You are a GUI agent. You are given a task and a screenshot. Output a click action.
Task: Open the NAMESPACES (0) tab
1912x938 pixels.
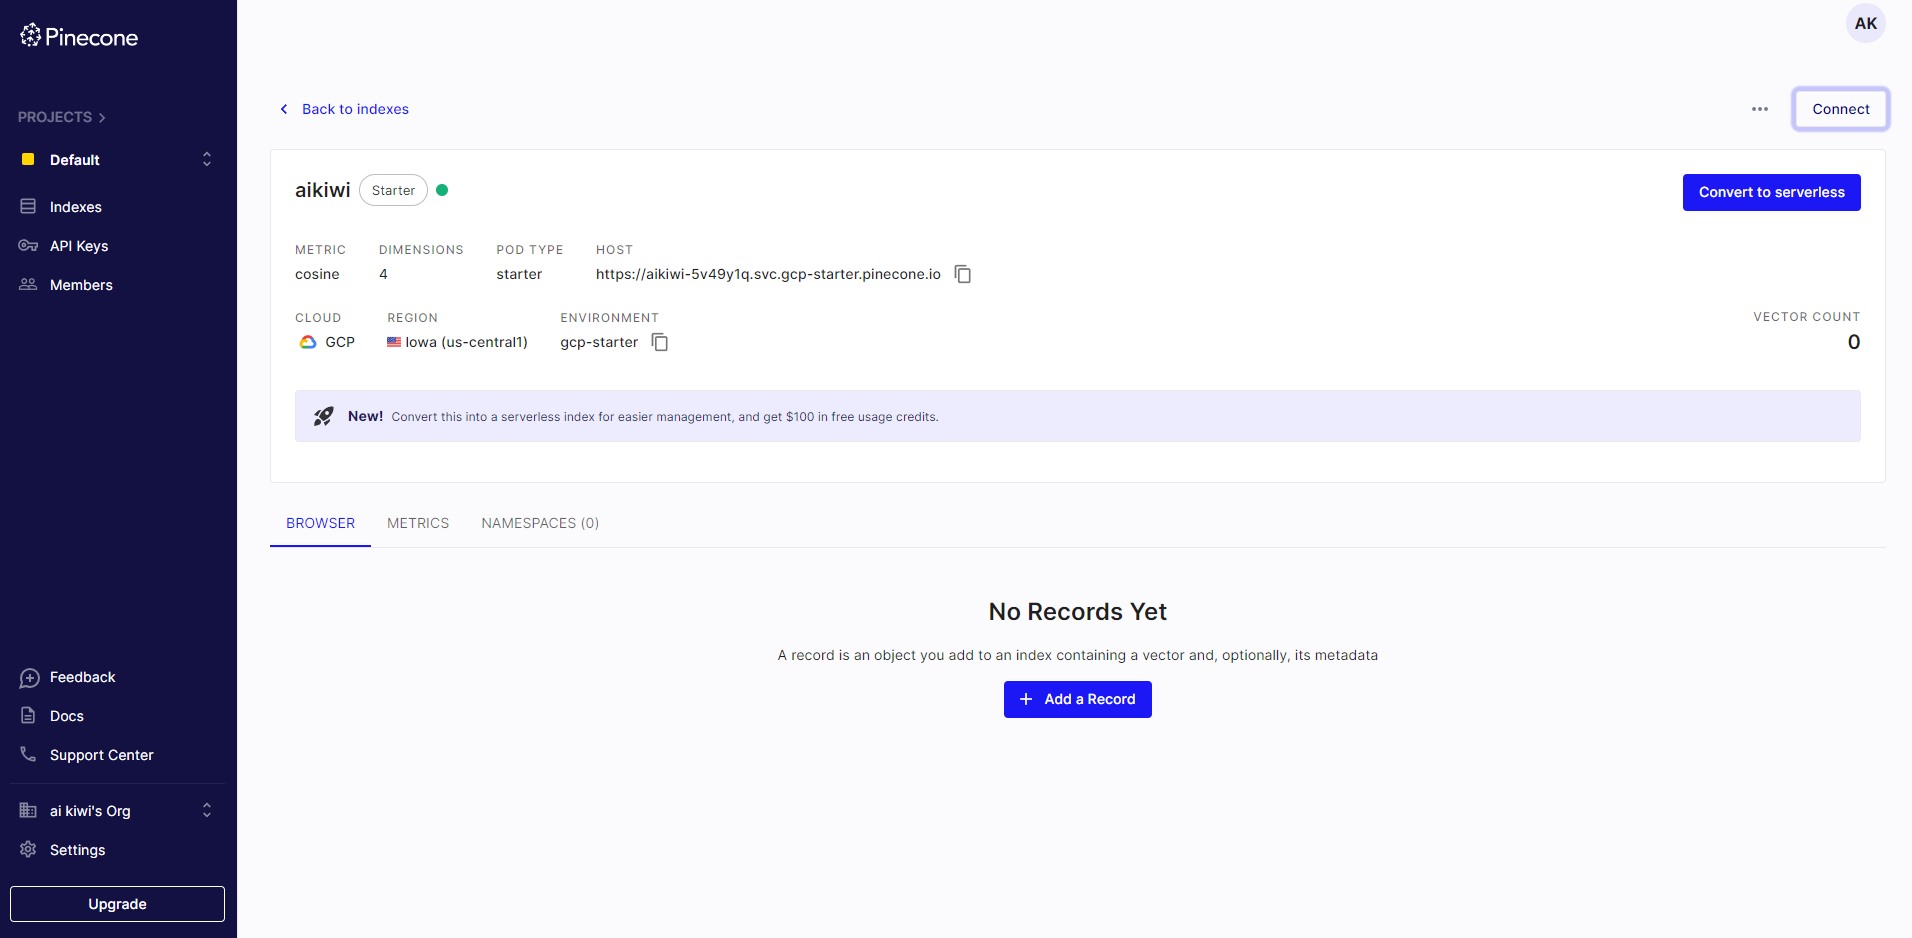coord(540,523)
